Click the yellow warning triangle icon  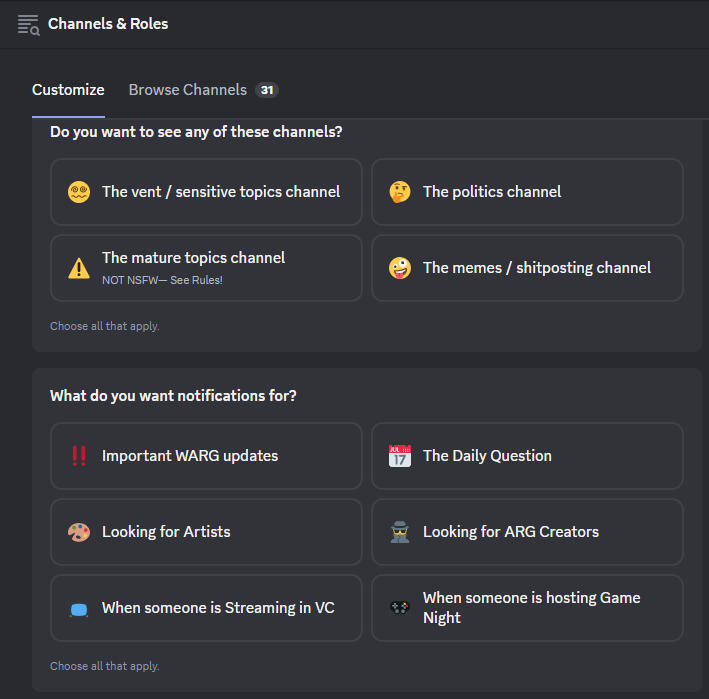click(79, 268)
